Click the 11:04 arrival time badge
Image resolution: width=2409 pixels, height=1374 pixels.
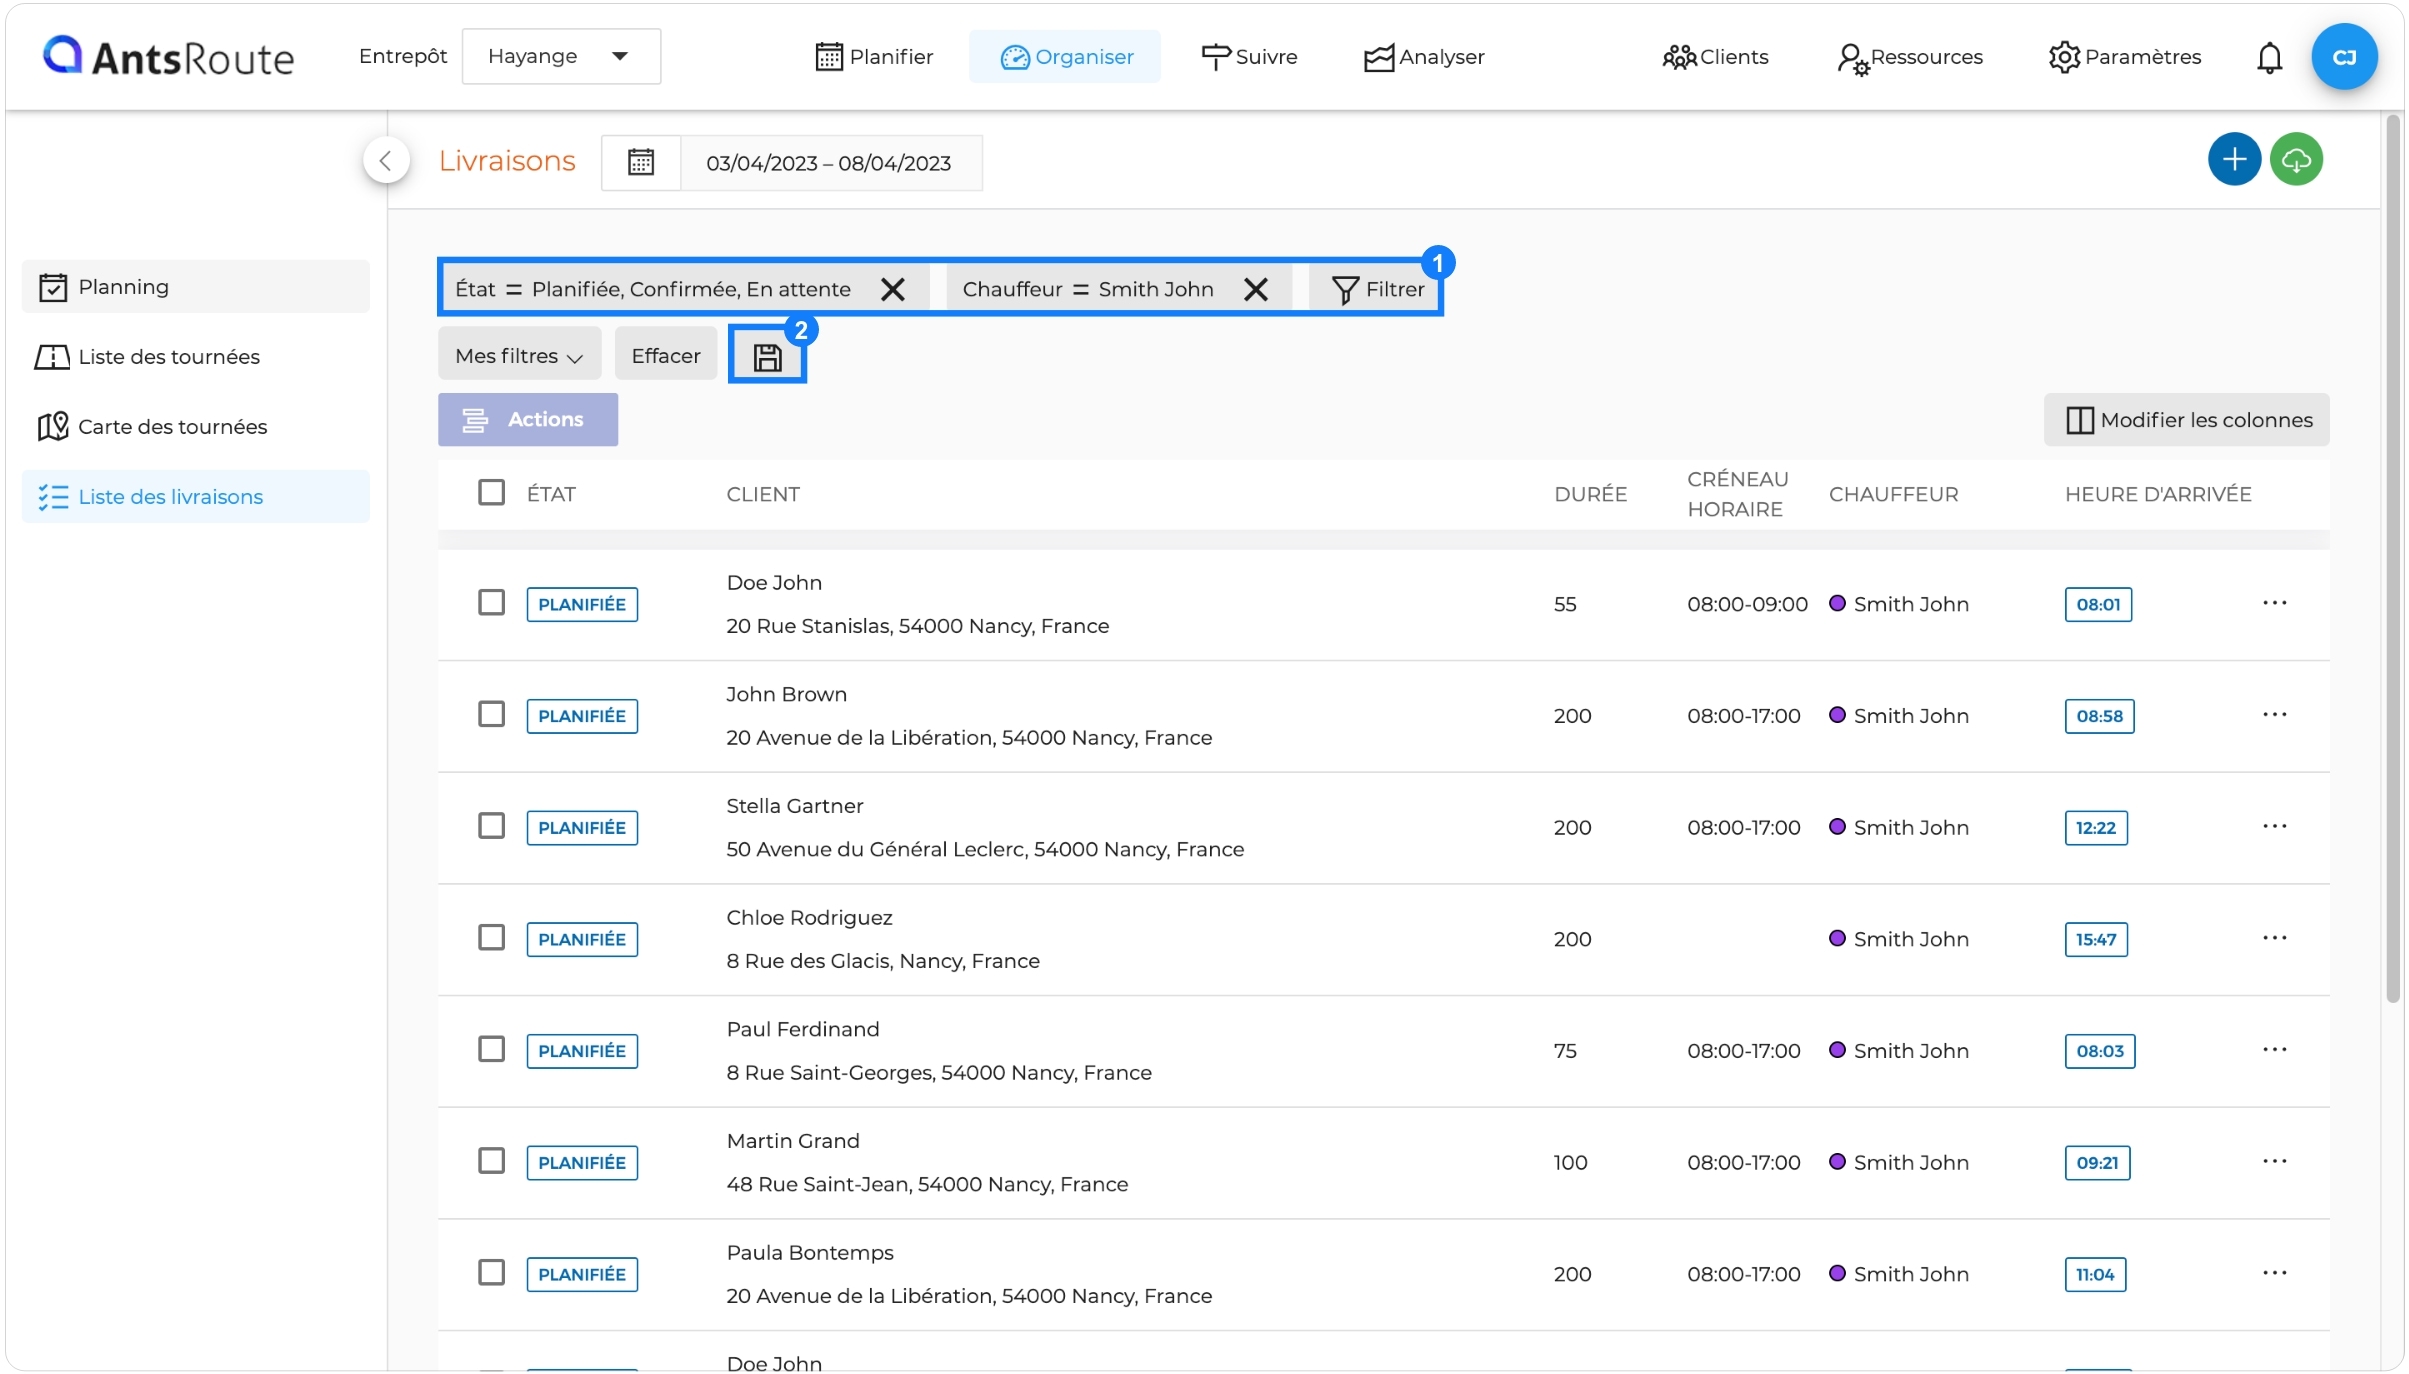point(2095,1275)
